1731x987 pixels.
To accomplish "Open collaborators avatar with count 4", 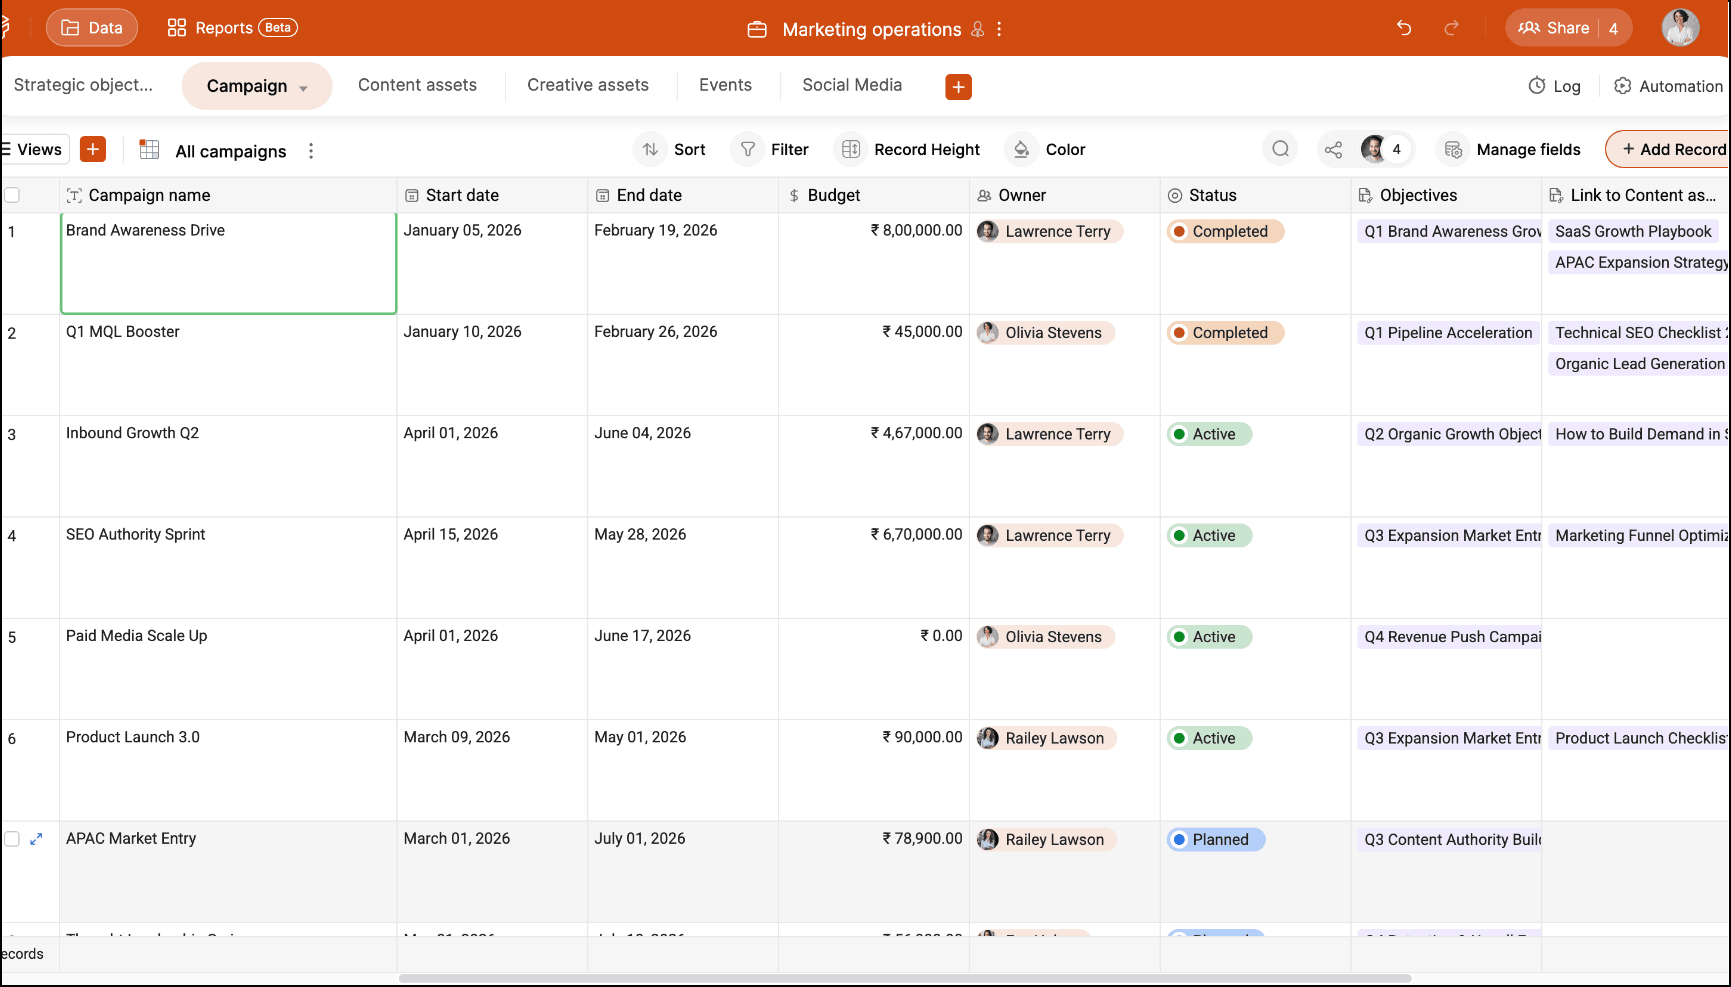I will coord(1385,149).
